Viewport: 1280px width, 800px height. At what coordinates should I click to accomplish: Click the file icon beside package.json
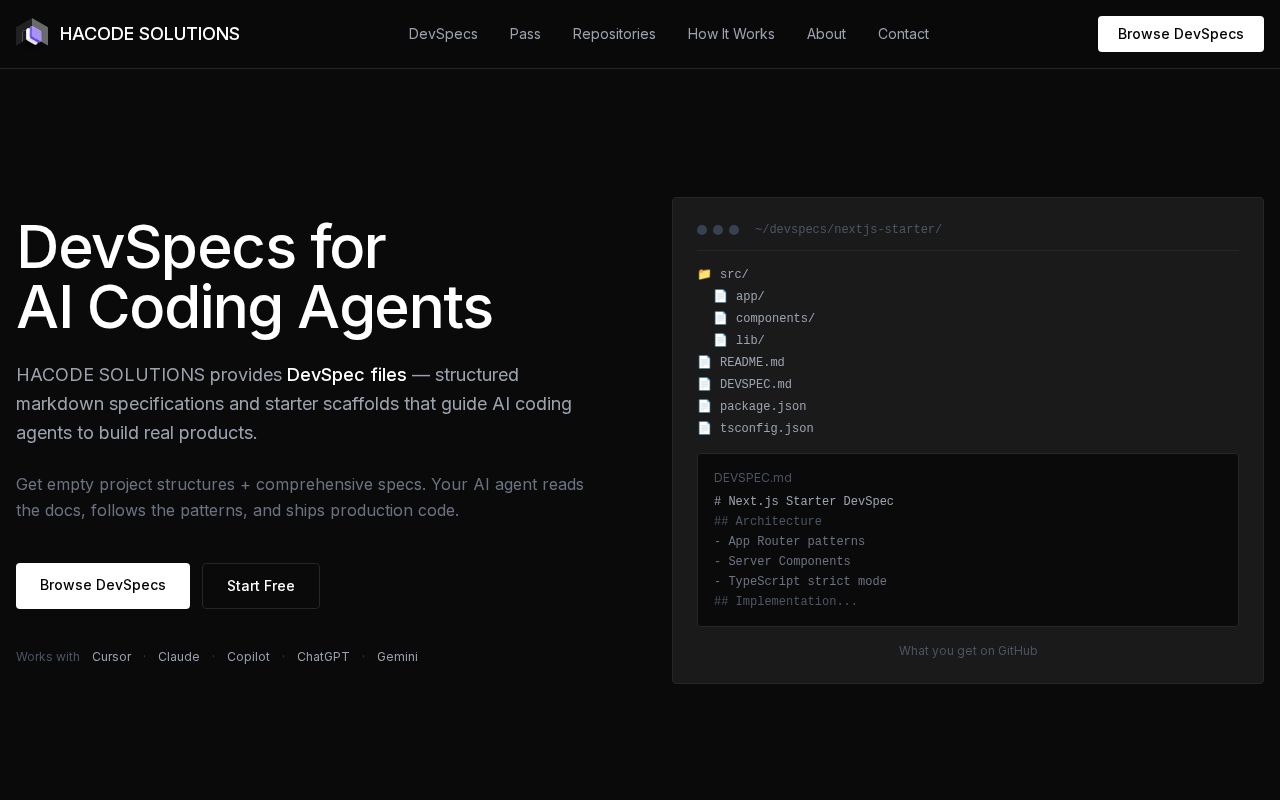[704, 407]
